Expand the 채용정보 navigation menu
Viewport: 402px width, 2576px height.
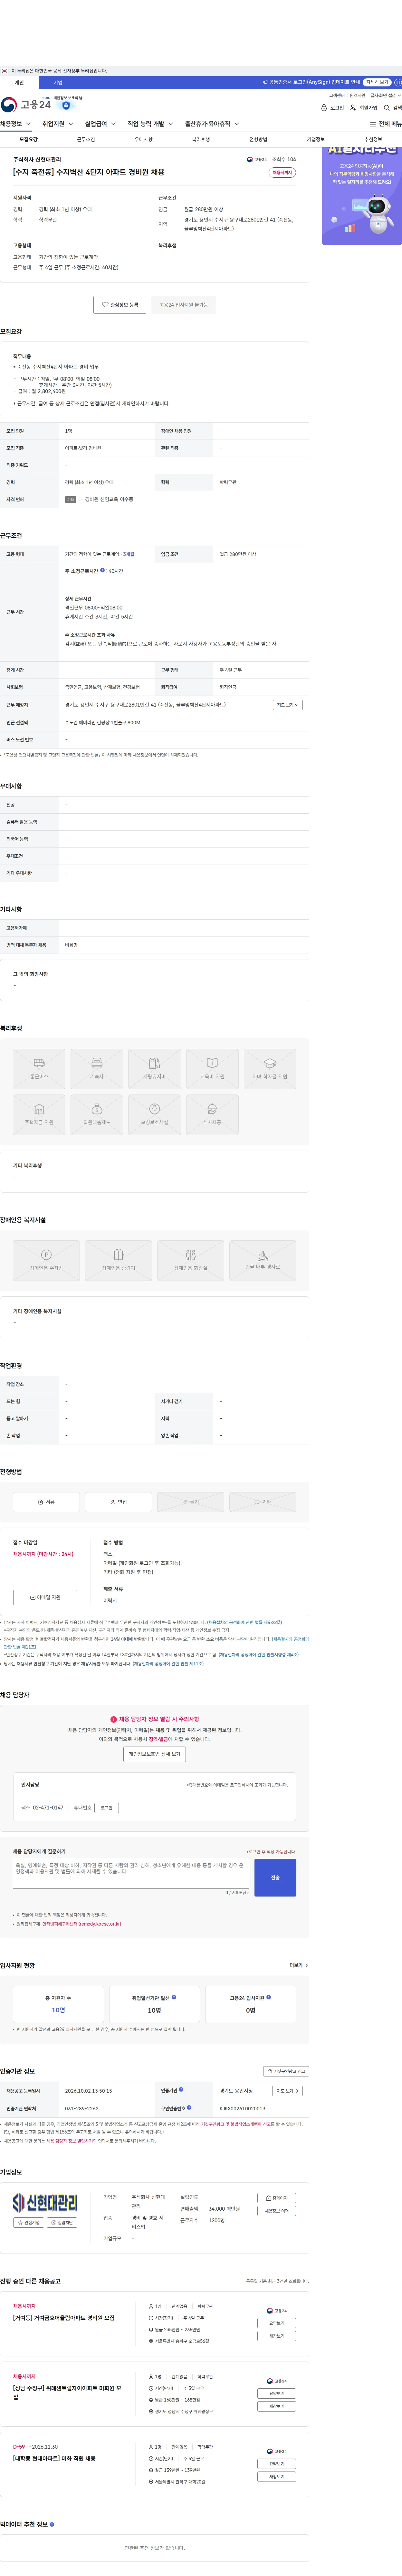16,124
